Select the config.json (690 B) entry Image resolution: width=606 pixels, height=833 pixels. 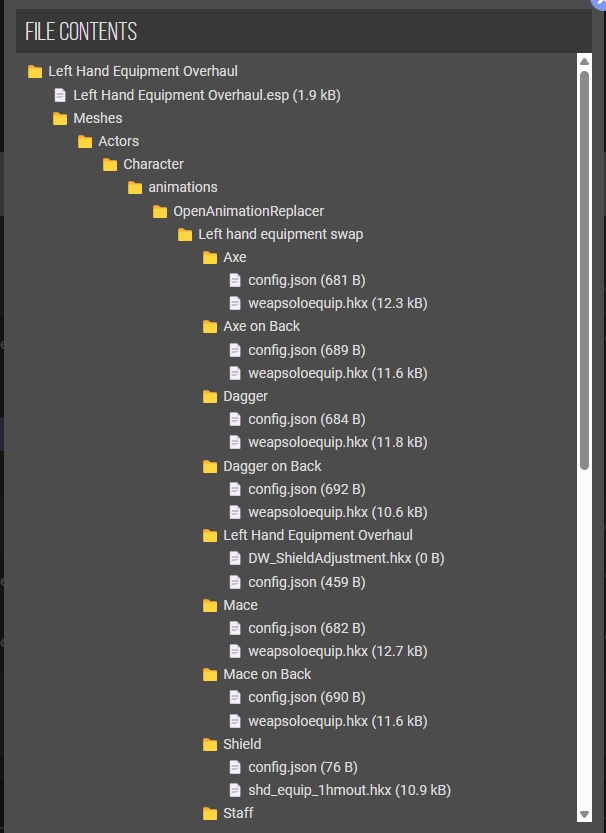pos(306,698)
